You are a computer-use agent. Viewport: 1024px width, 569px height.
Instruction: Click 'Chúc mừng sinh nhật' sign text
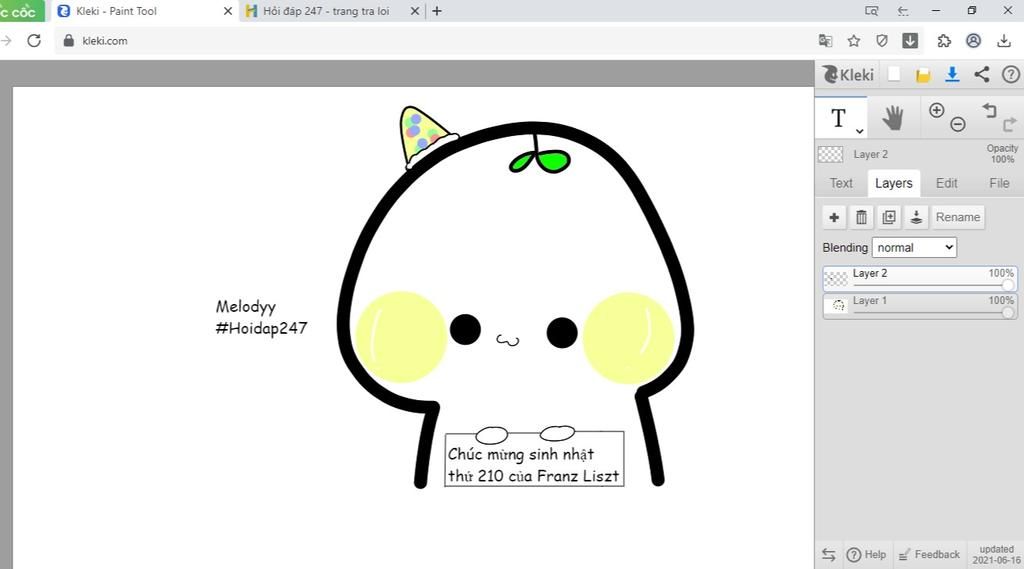[521, 454]
